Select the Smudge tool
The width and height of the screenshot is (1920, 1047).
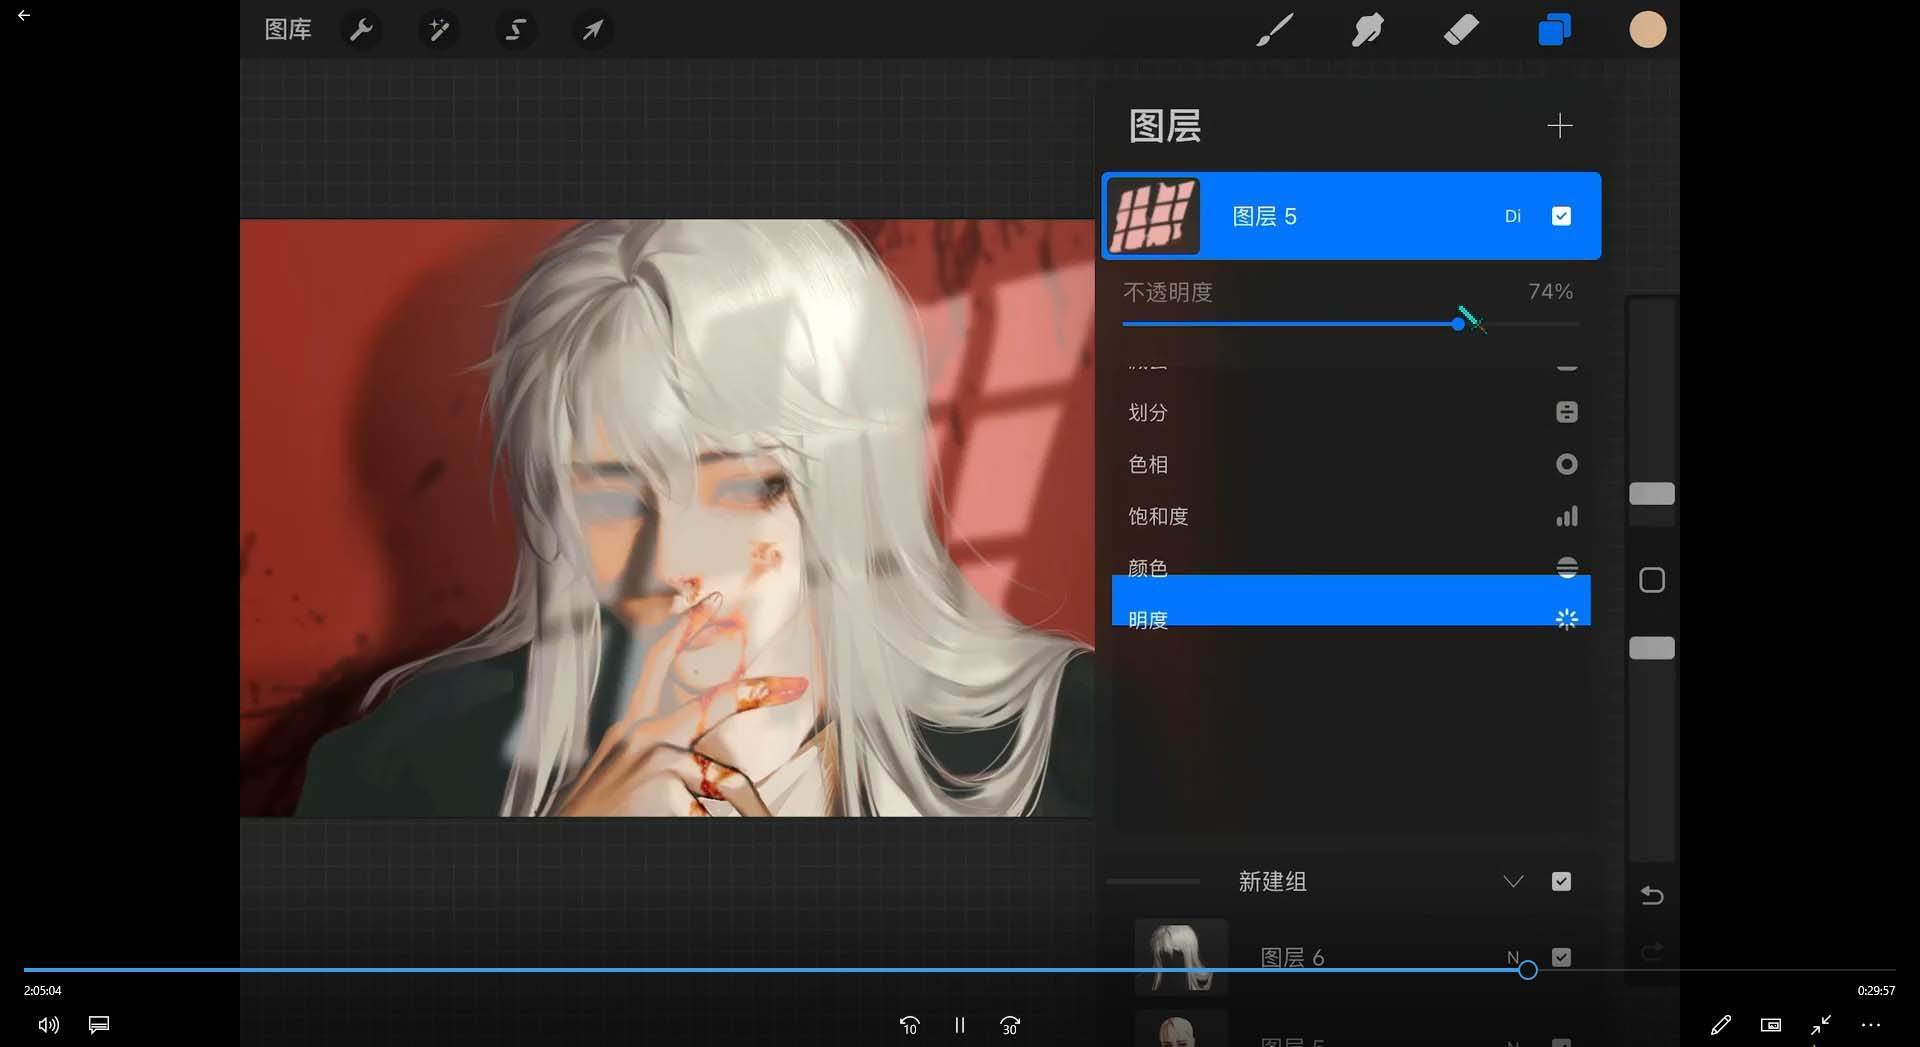[x=1367, y=29]
